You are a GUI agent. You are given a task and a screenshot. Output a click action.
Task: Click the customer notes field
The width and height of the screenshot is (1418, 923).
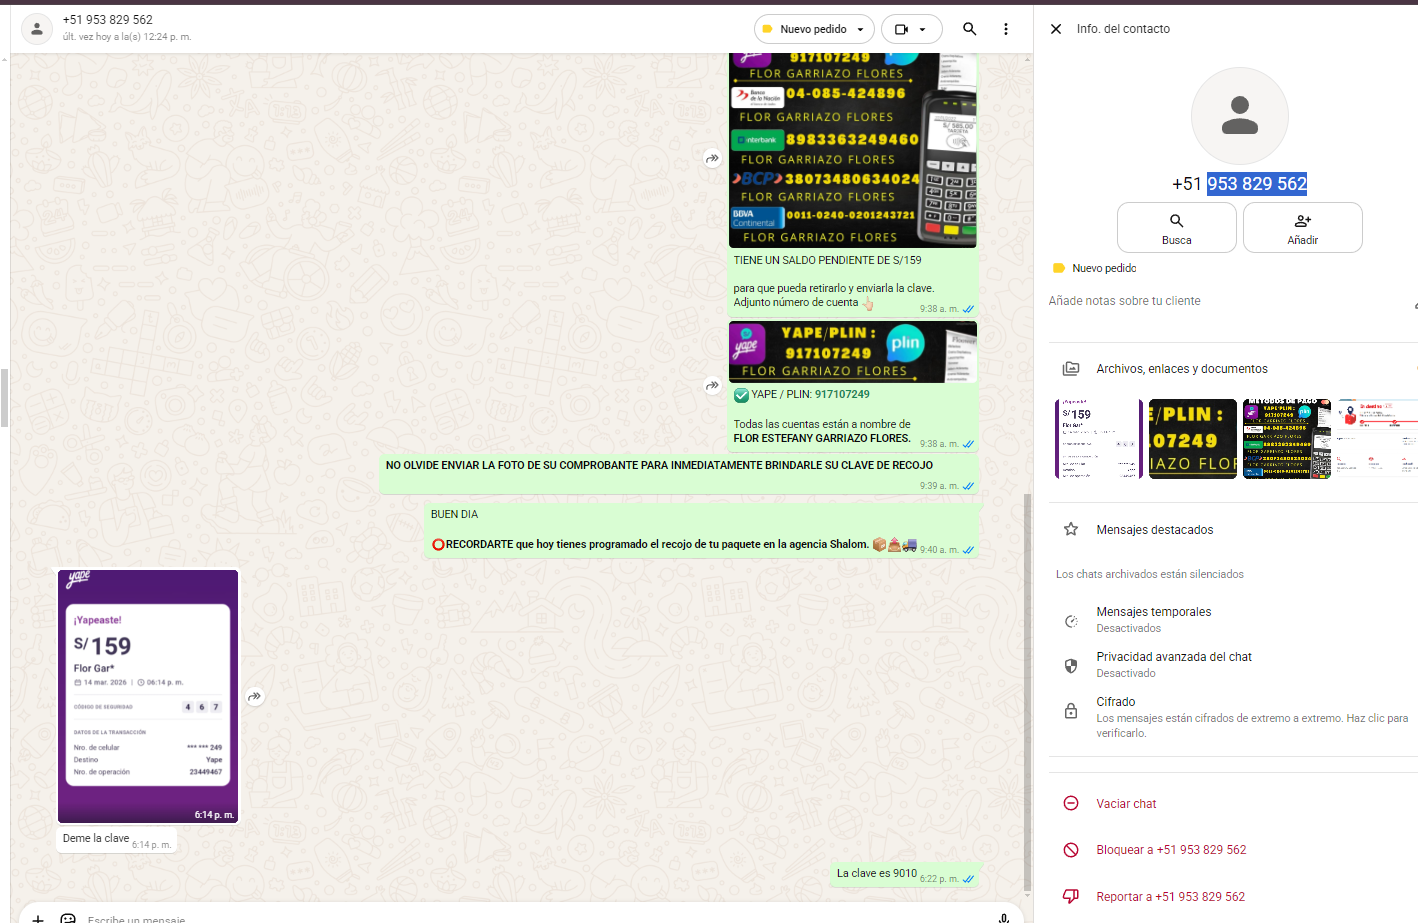tap(1125, 301)
